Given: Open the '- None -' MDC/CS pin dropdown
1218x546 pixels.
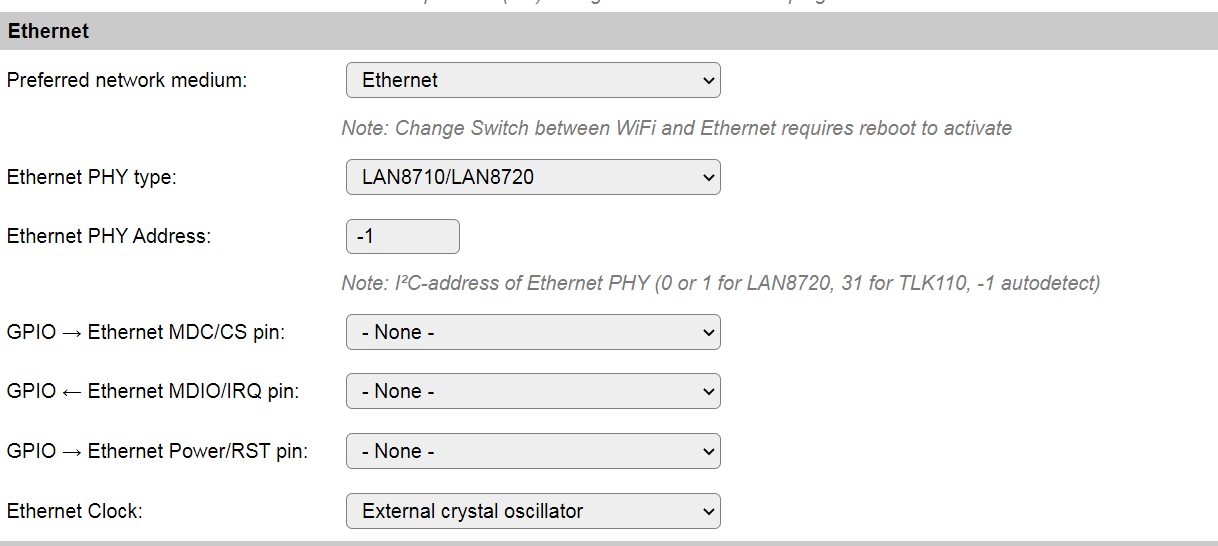Looking at the screenshot, I should 520,332.
